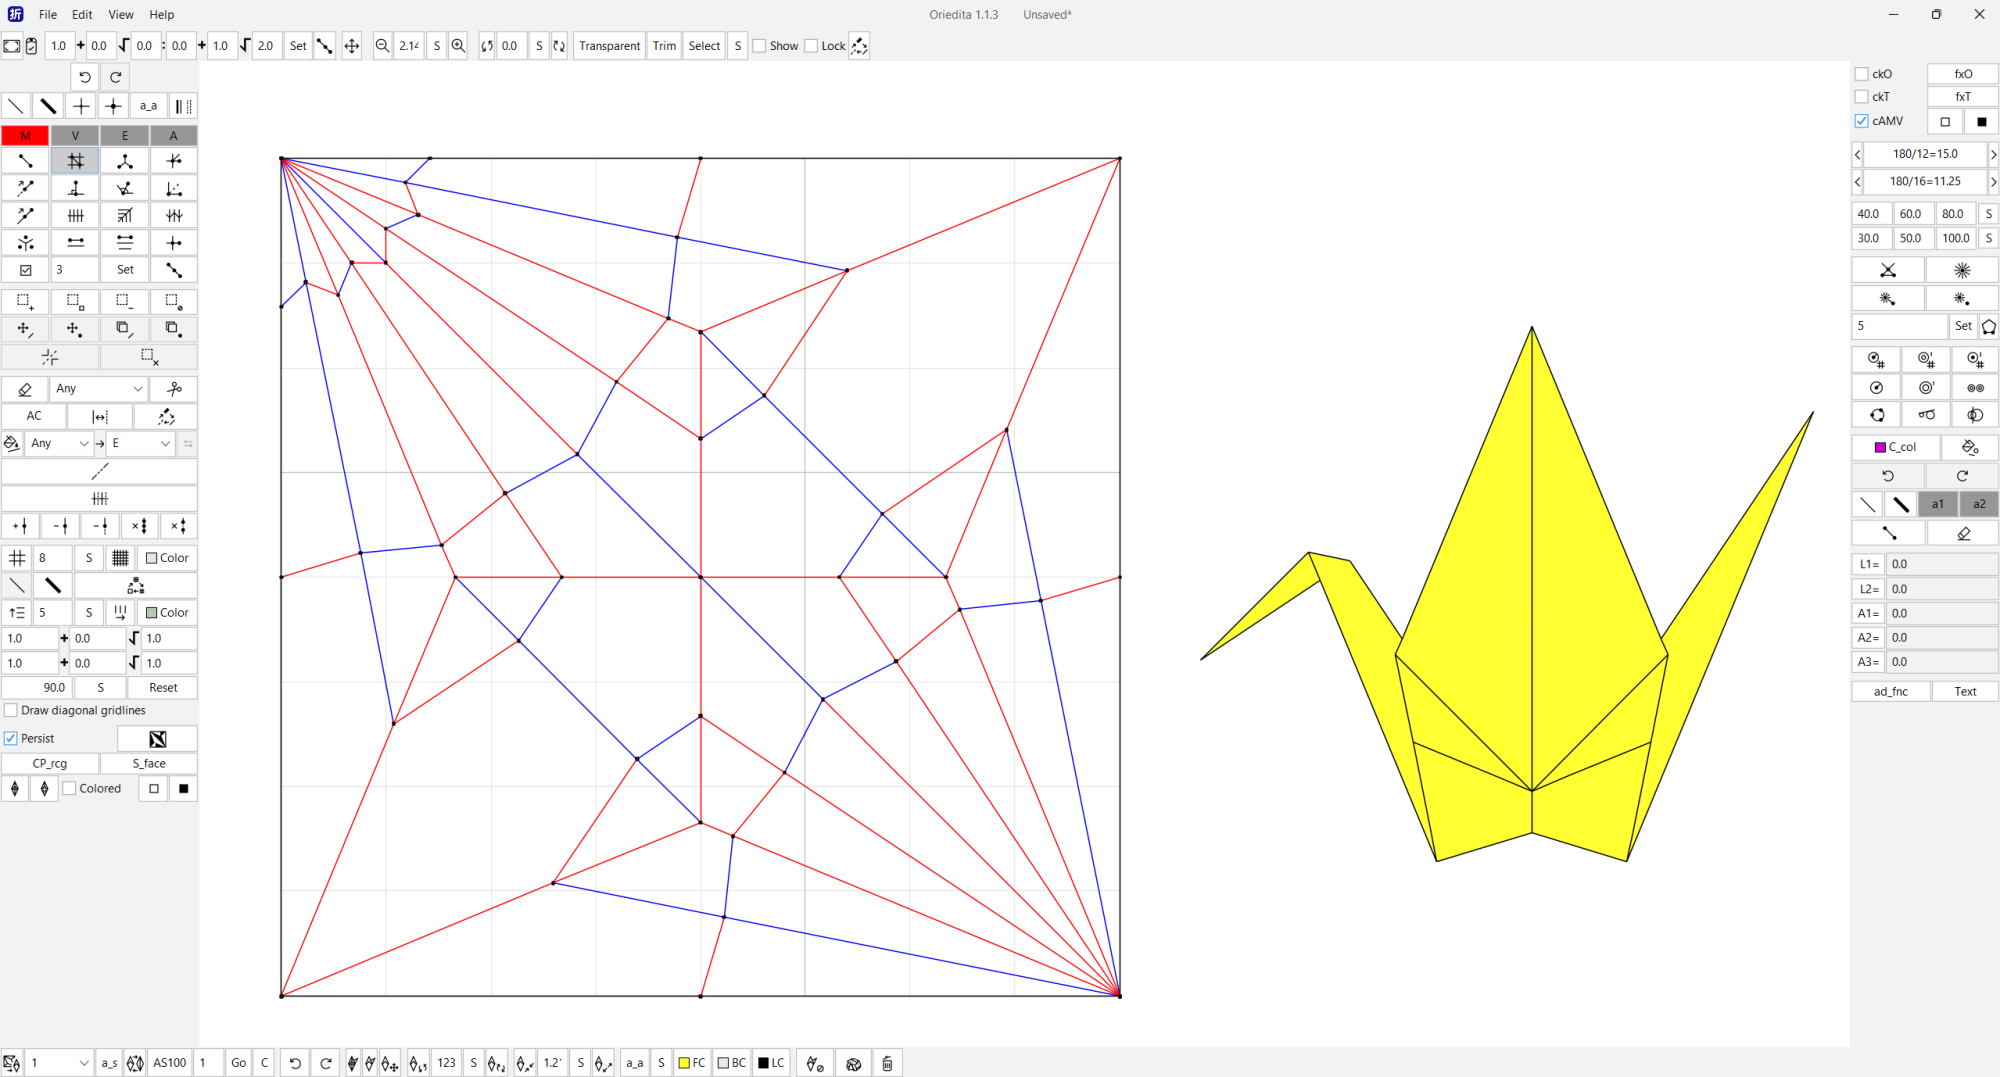2000x1077 pixels.
Task: Click the L1= value field
Action: [x=1942, y=564]
